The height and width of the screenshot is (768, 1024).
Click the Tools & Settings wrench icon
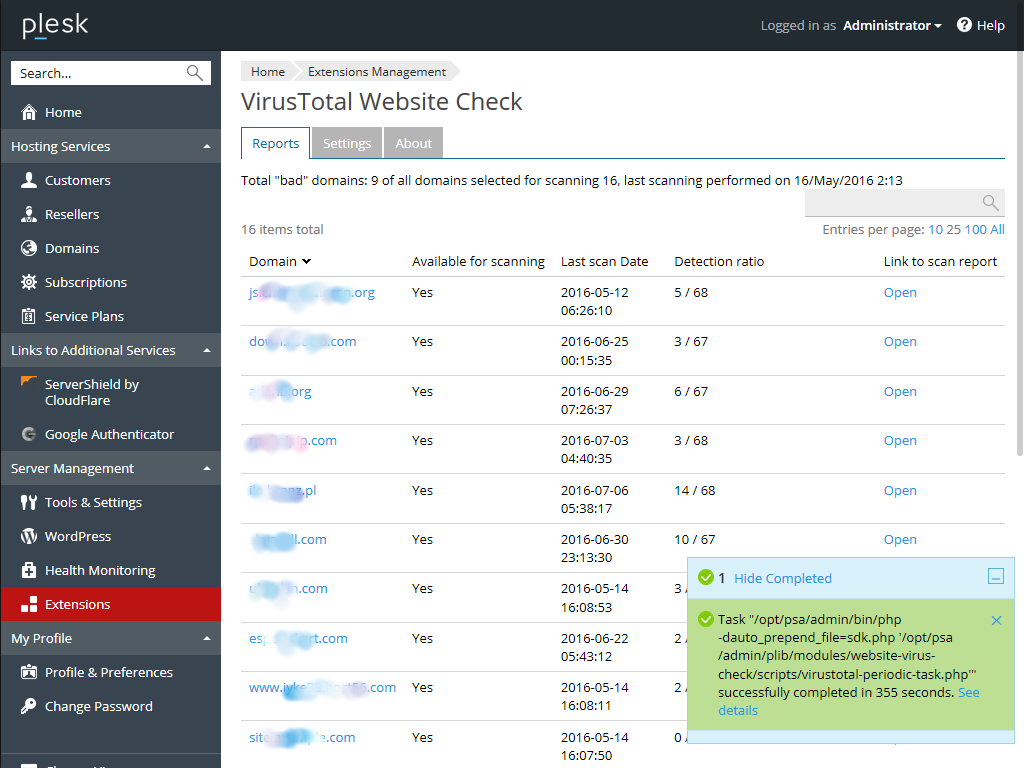click(x=29, y=502)
